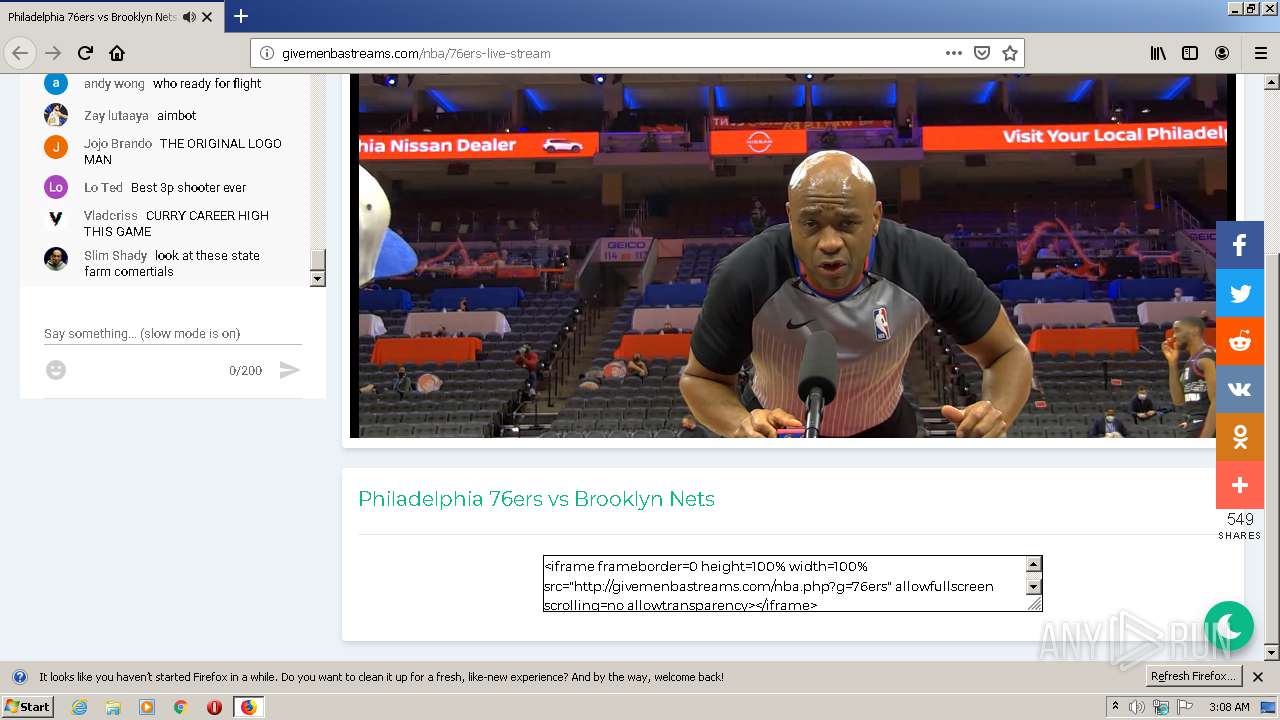Click Slim Shady user avatar
Viewport: 1280px width, 720px height.
pos(56,258)
